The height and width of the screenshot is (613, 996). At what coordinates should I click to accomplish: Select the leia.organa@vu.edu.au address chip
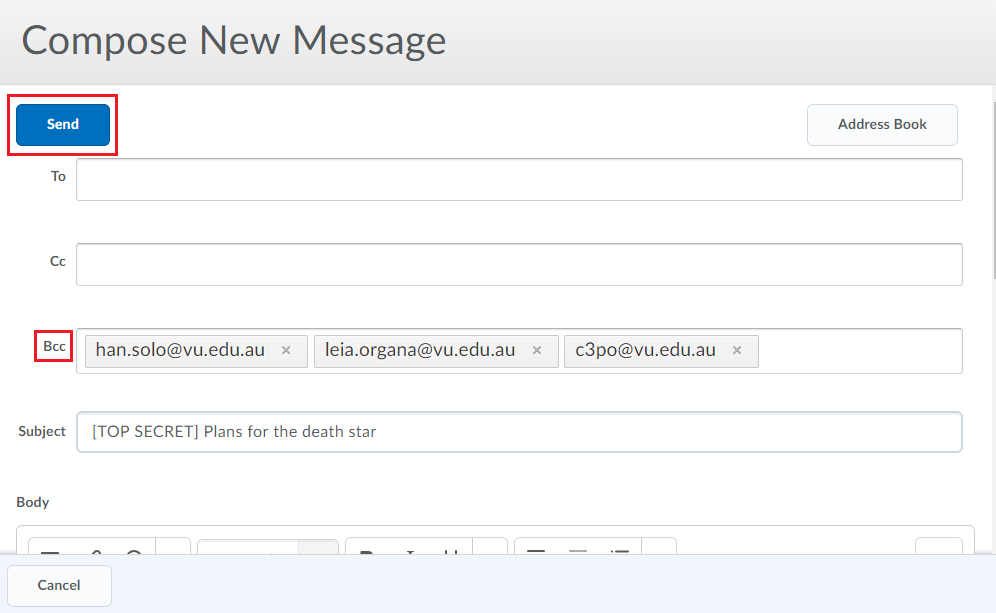click(x=420, y=350)
